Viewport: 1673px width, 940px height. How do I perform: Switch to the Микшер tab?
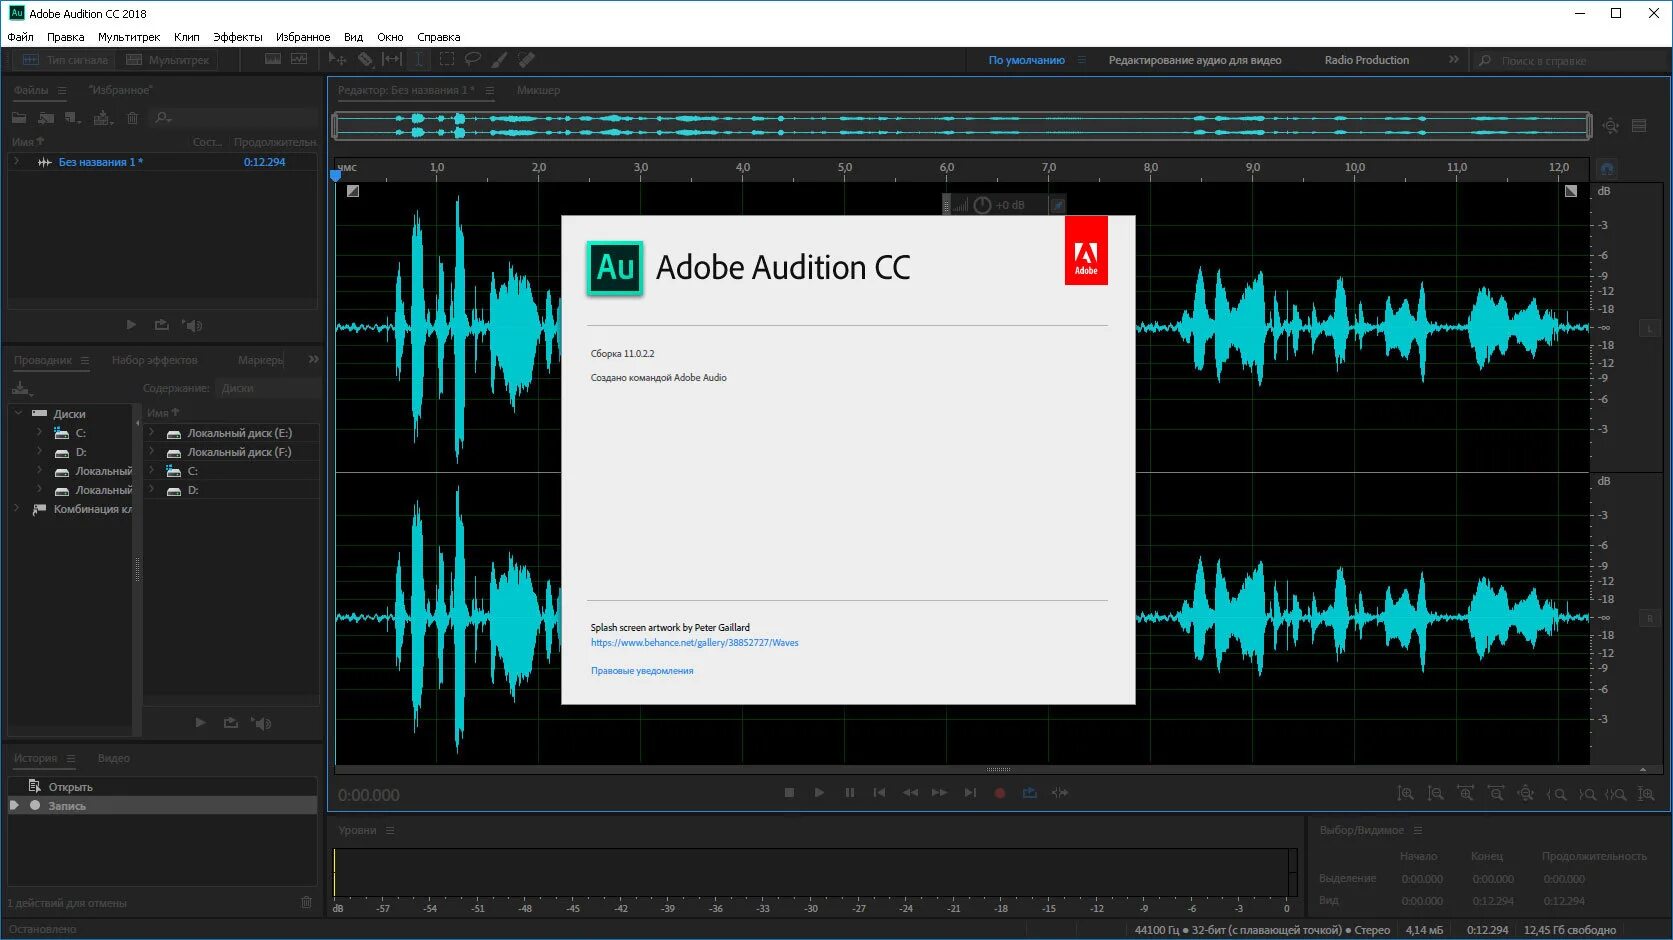click(538, 90)
